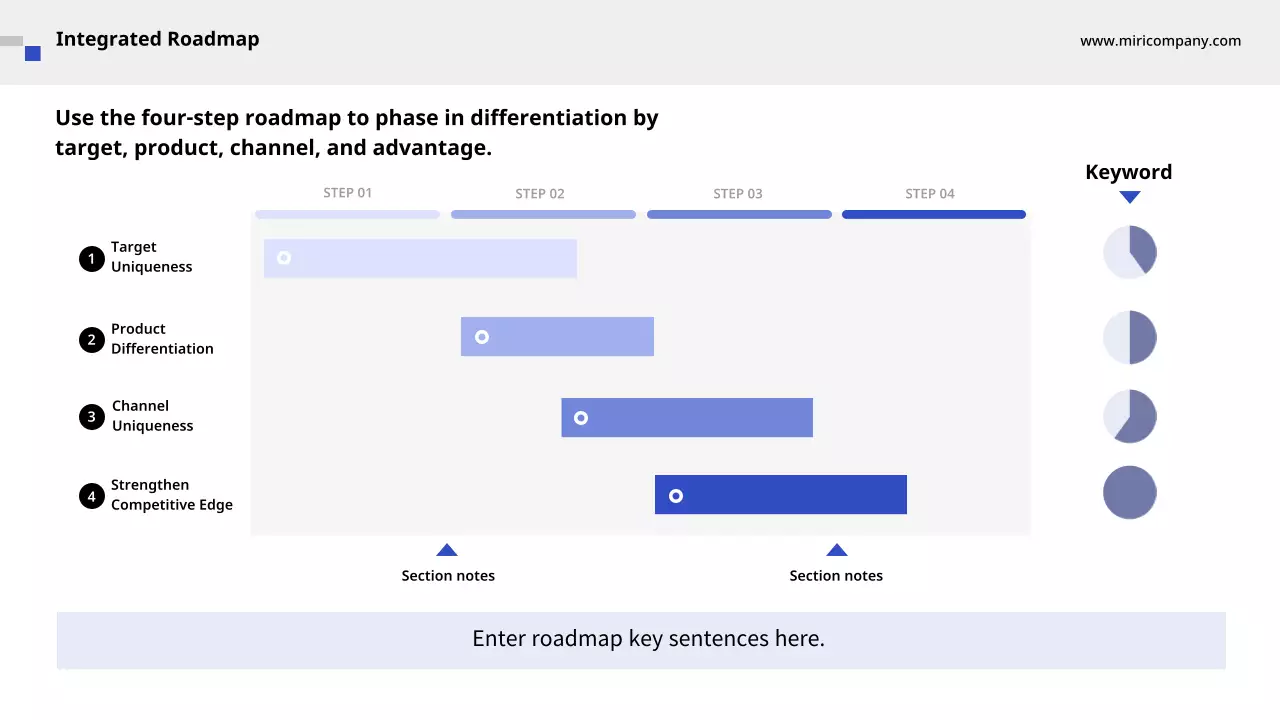Select the Channel Uniqueness pie chart
Viewport: 1280px width, 720px height.
[x=1130, y=416]
